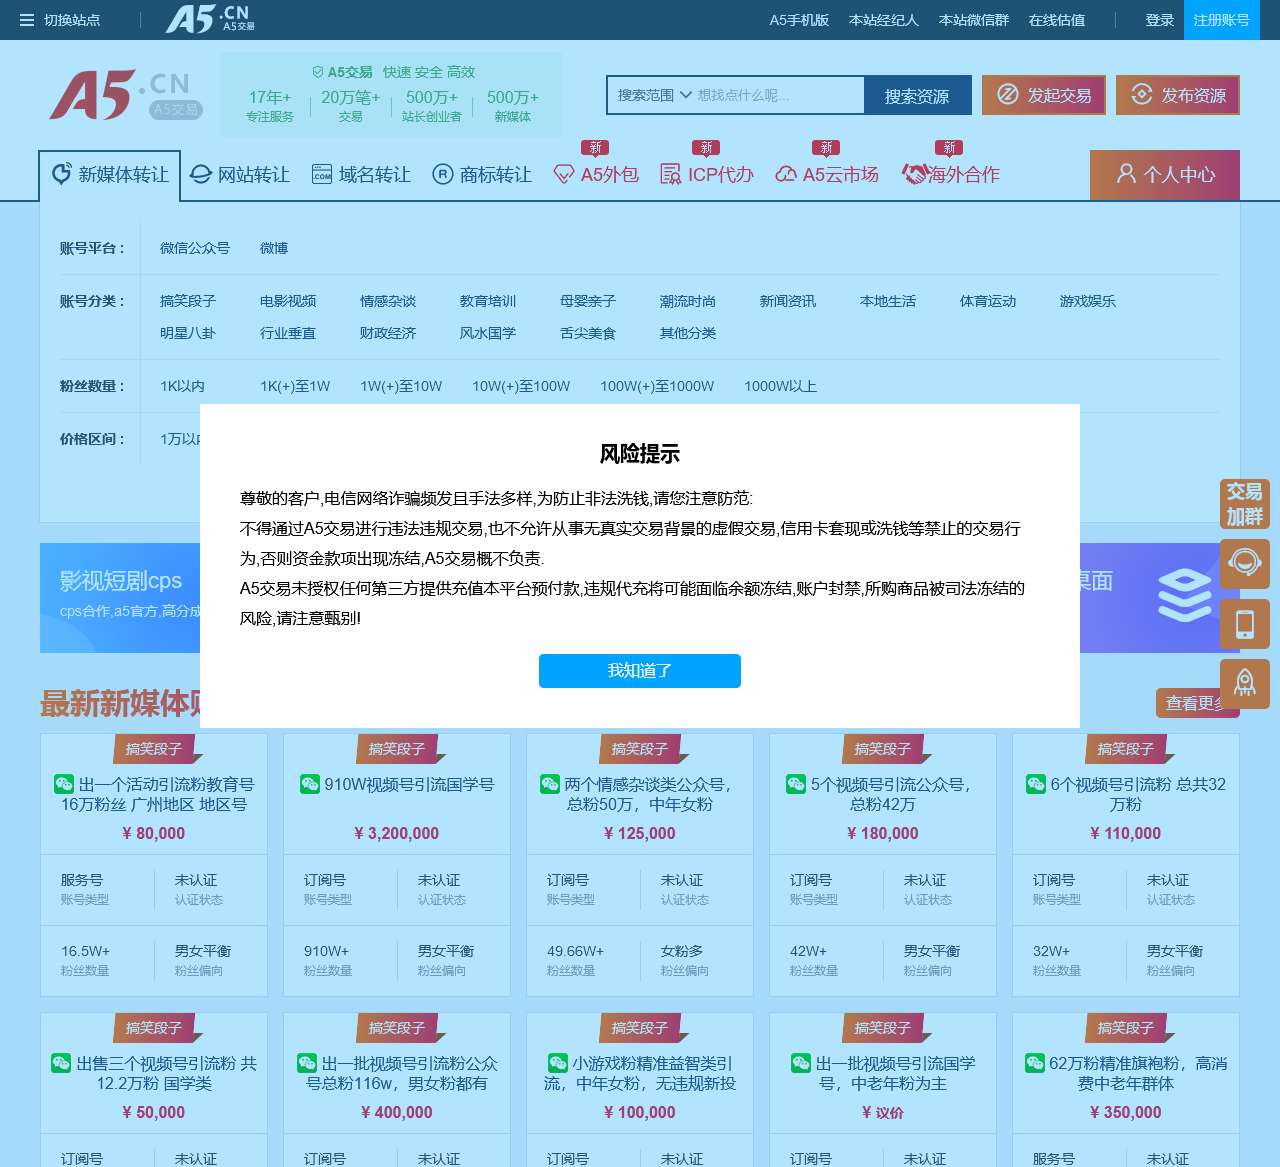Click the 交易加群 side button
This screenshot has width=1280, height=1167.
click(x=1245, y=504)
